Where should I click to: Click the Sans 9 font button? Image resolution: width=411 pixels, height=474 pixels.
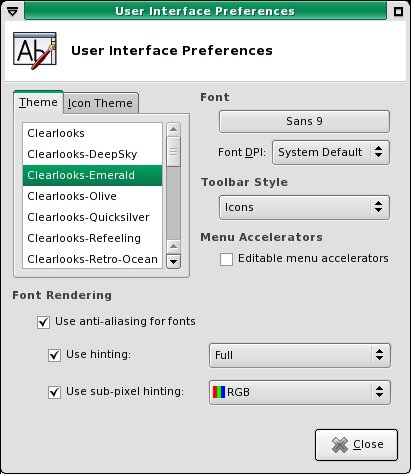(304, 121)
